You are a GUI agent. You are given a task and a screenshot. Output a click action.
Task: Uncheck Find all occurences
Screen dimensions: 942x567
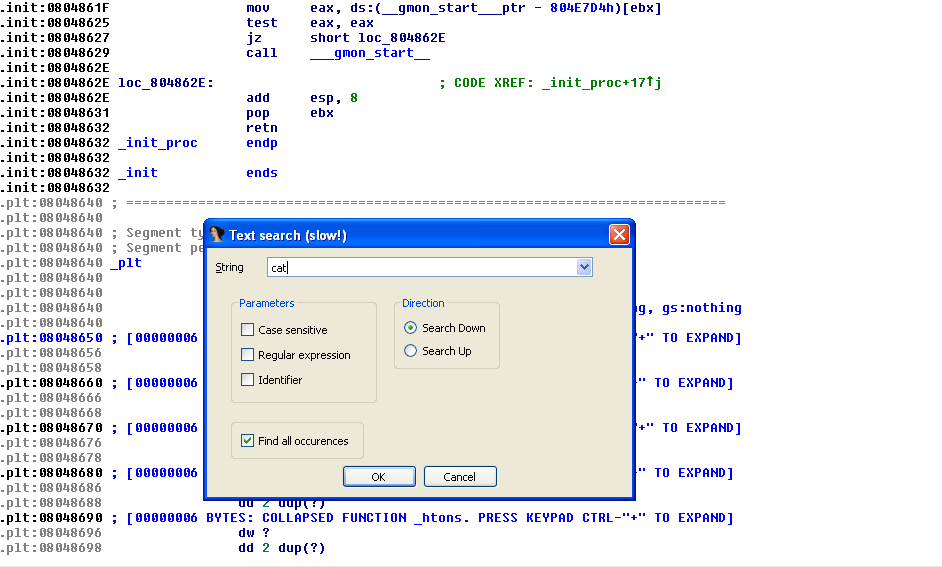click(248, 441)
